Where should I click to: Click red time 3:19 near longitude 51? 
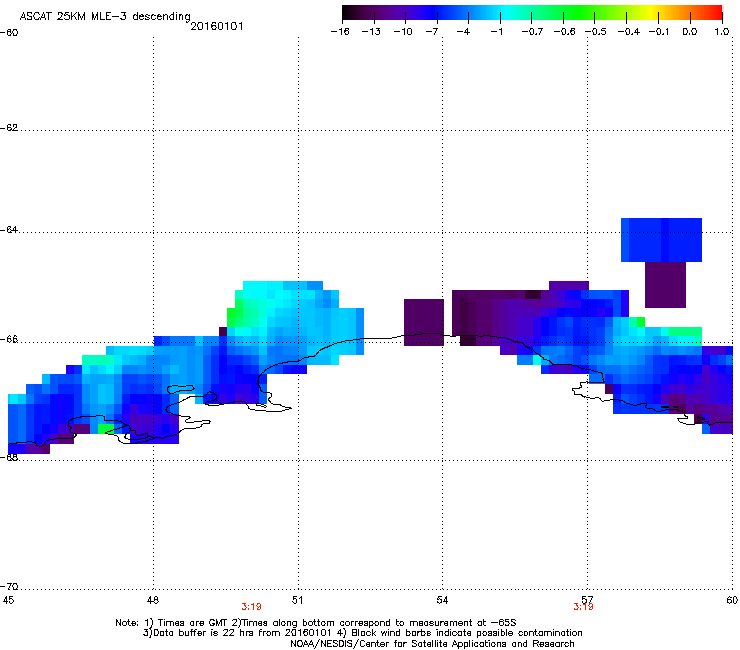pos(252,607)
